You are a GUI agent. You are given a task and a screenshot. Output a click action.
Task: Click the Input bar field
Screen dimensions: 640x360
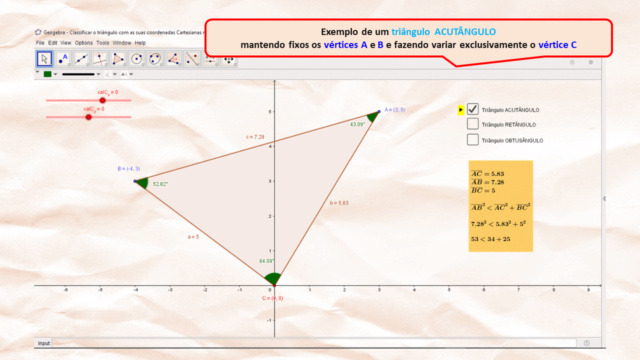[x=314, y=343]
